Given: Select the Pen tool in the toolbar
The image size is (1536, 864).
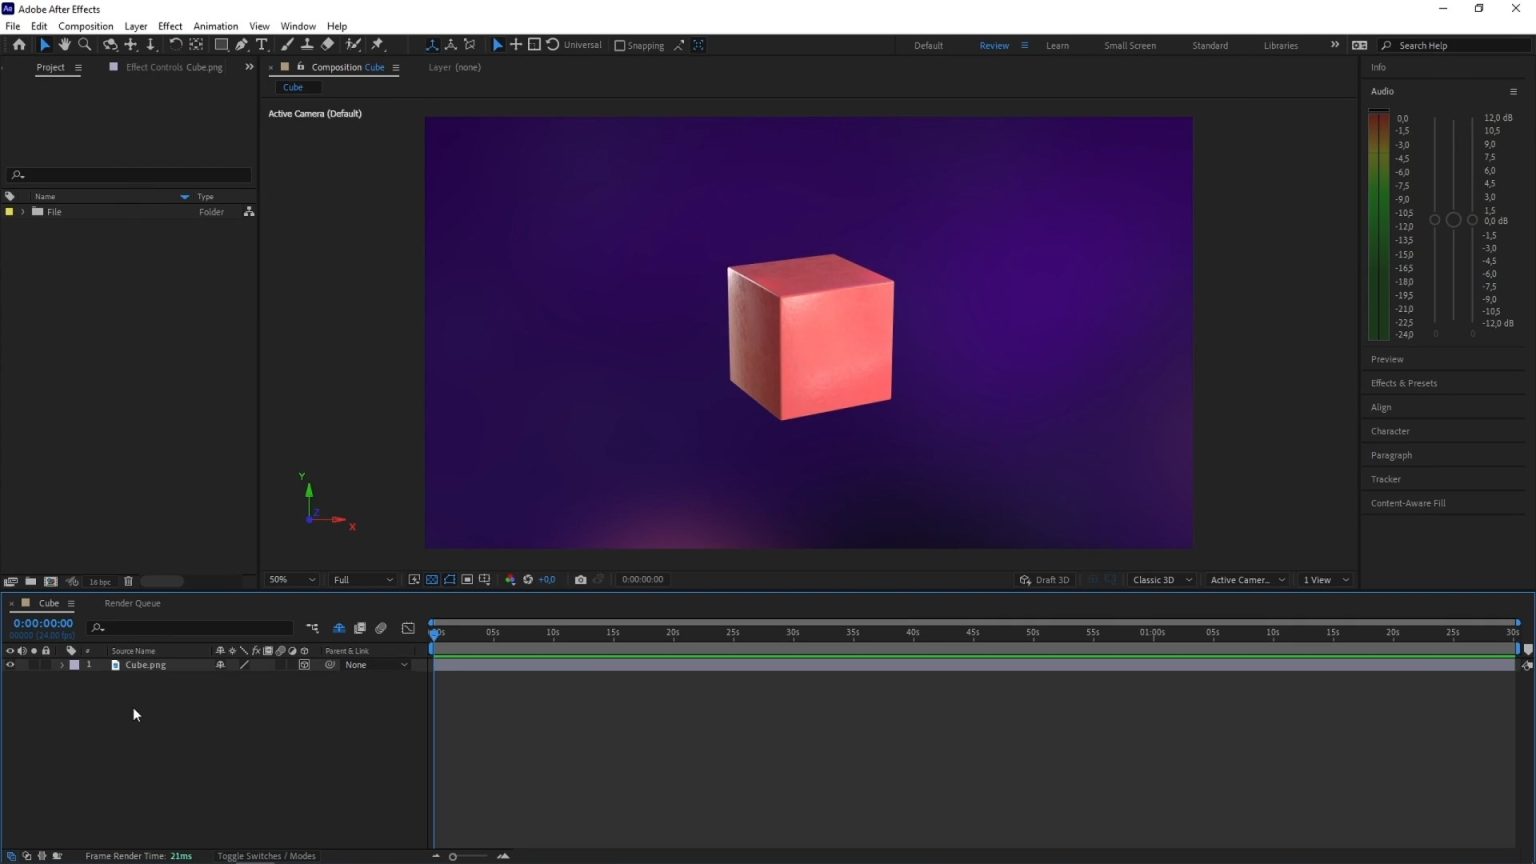Looking at the screenshot, I should coord(240,44).
